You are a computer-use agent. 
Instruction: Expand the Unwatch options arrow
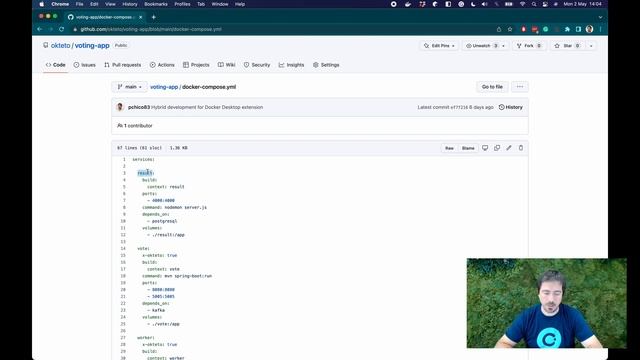(504, 46)
